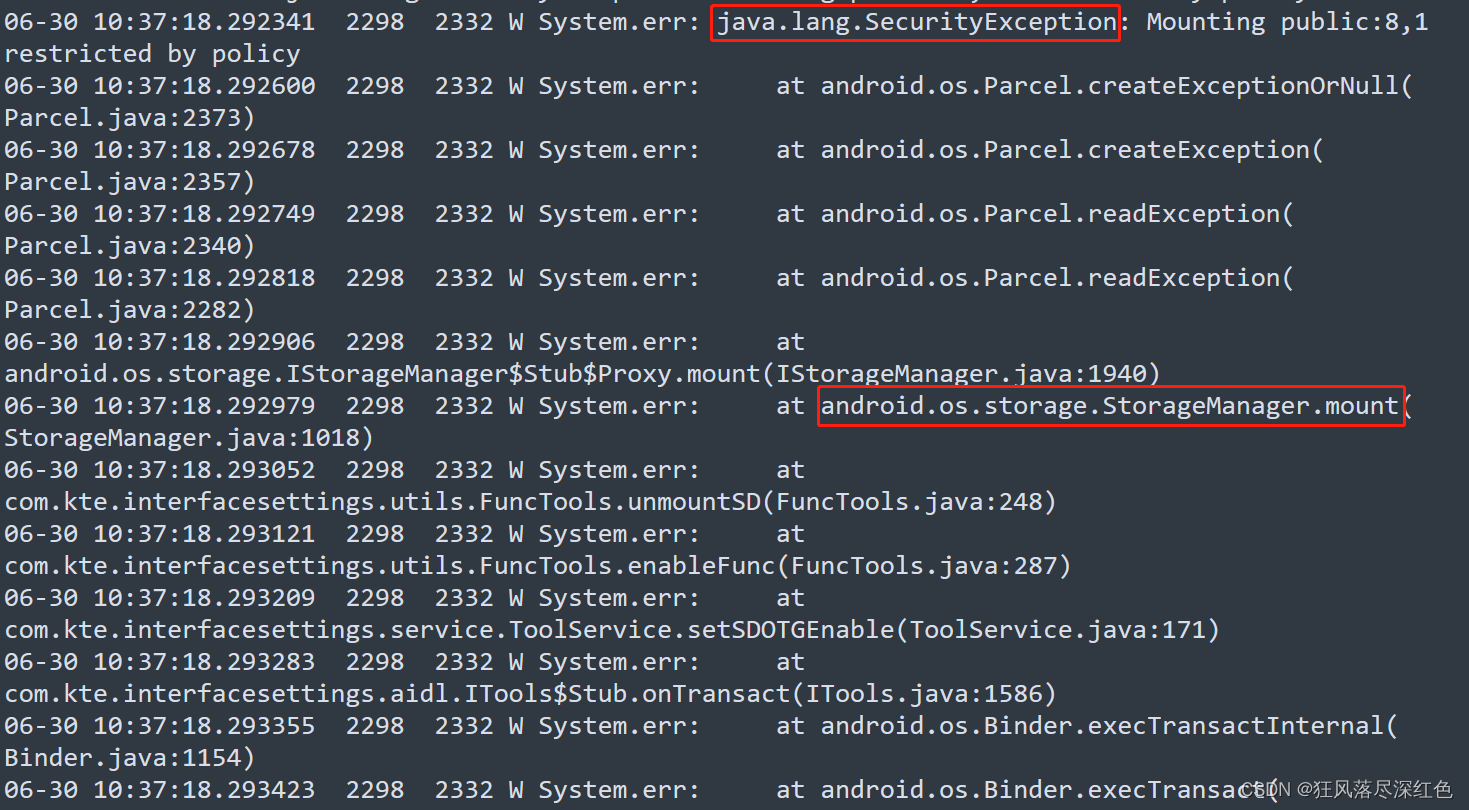Viewport: 1469px width, 810px height.
Task: Click android.os.Parcel.createExceptionOrNull( line
Action: point(1117,86)
